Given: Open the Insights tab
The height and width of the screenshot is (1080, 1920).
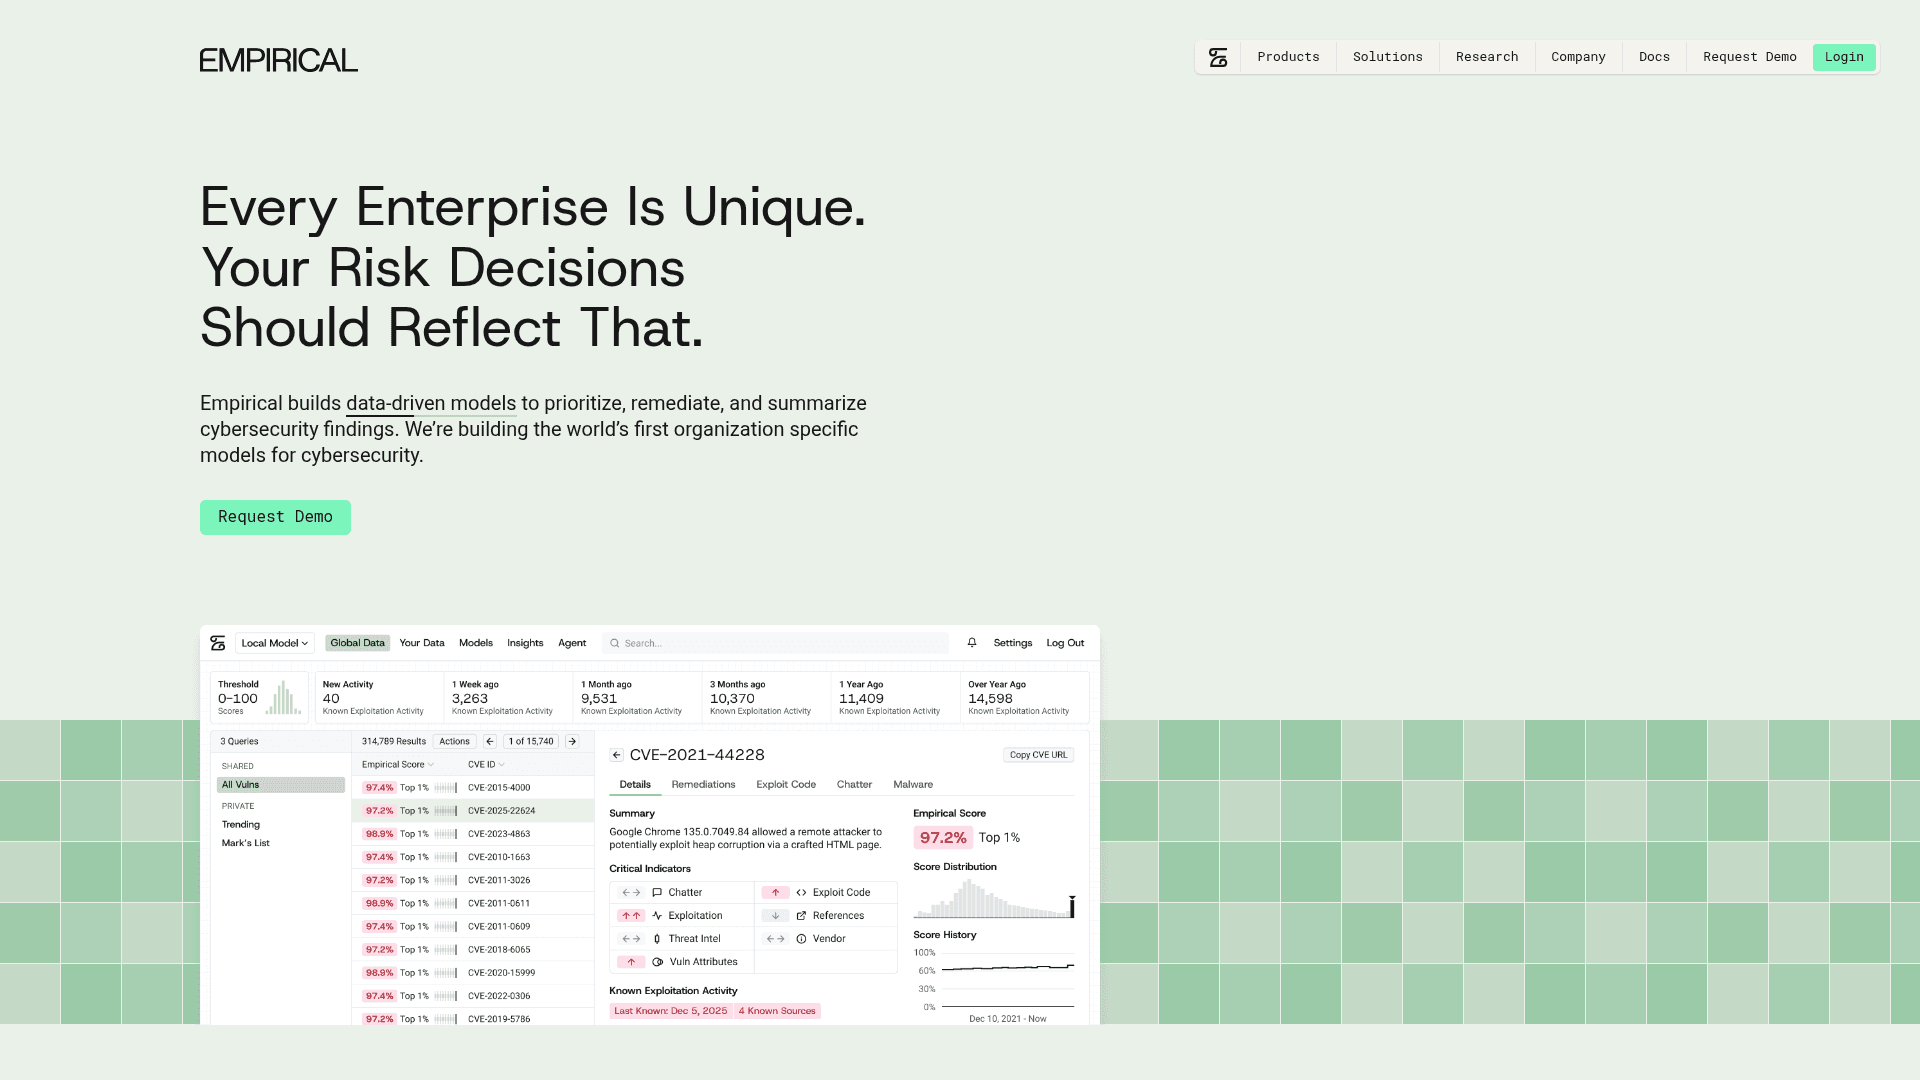Looking at the screenshot, I should pyautogui.click(x=525, y=643).
